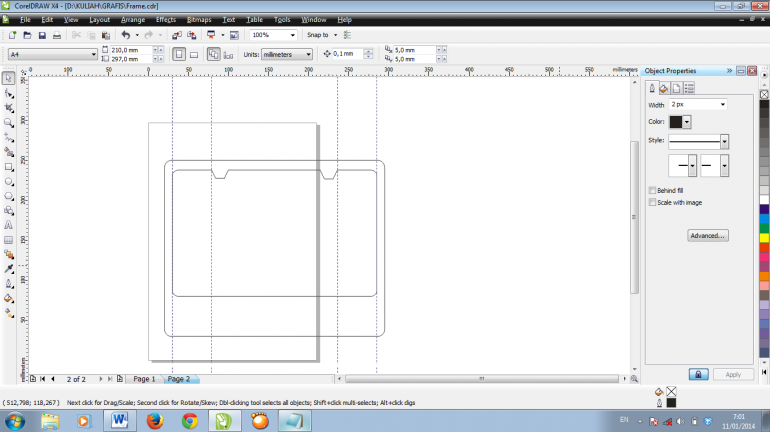Select the Rectangle tool
Viewport: 770px width, 432px height.
point(8,167)
